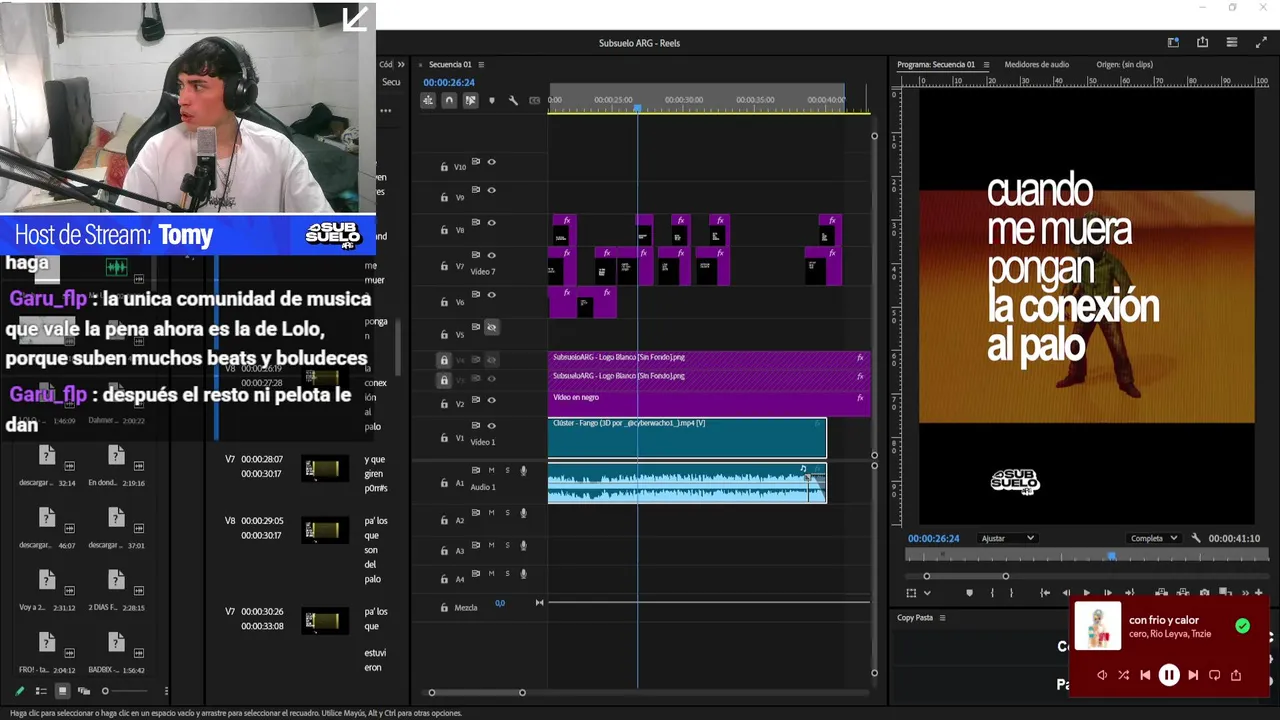The image size is (1280, 720).
Task: Add marker in program monitor
Action: tap(969, 593)
